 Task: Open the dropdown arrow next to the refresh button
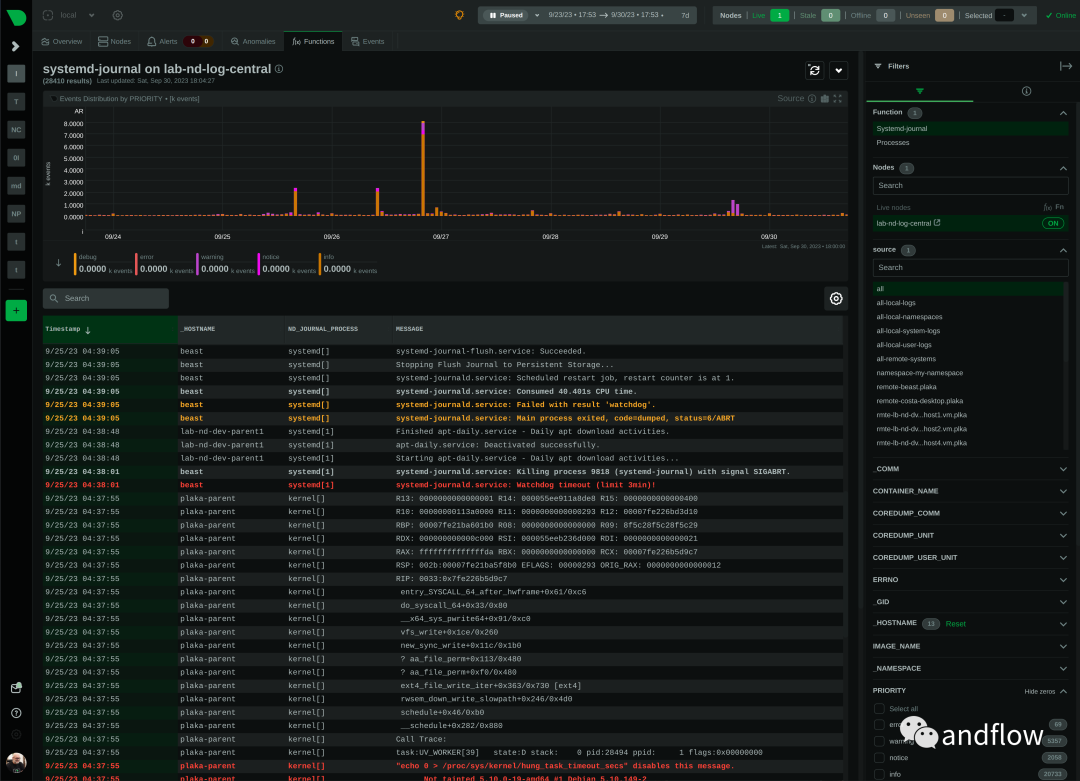[838, 70]
